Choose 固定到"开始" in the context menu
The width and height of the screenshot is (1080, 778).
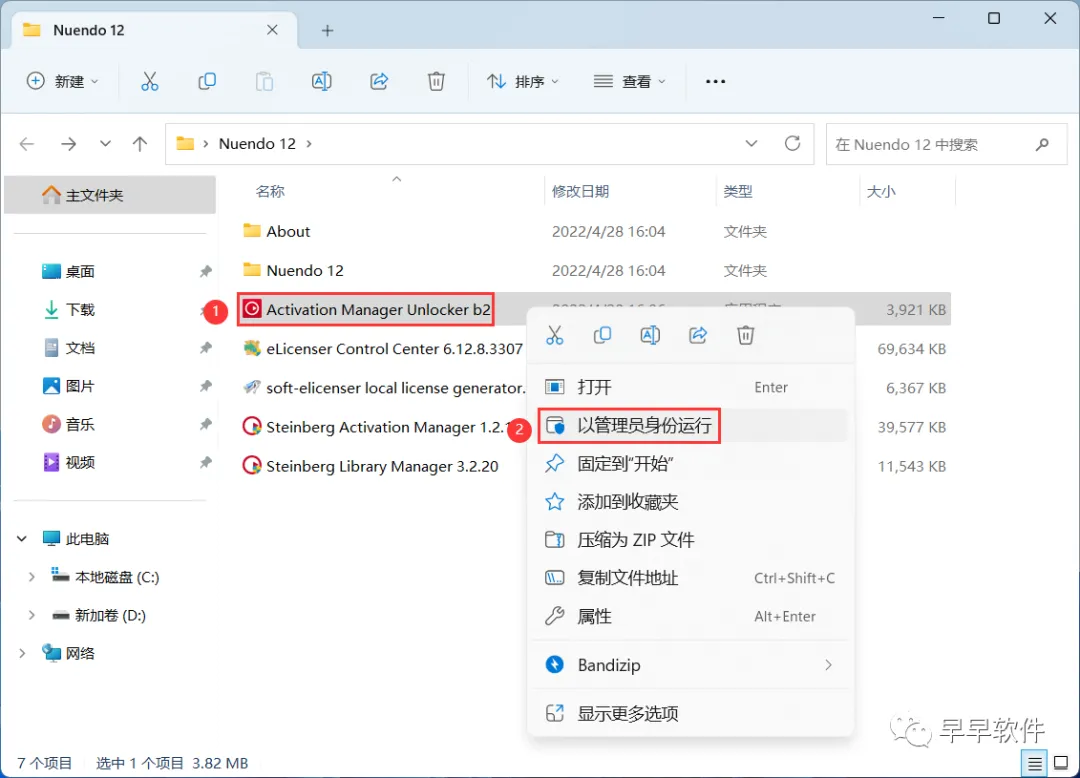click(690, 463)
